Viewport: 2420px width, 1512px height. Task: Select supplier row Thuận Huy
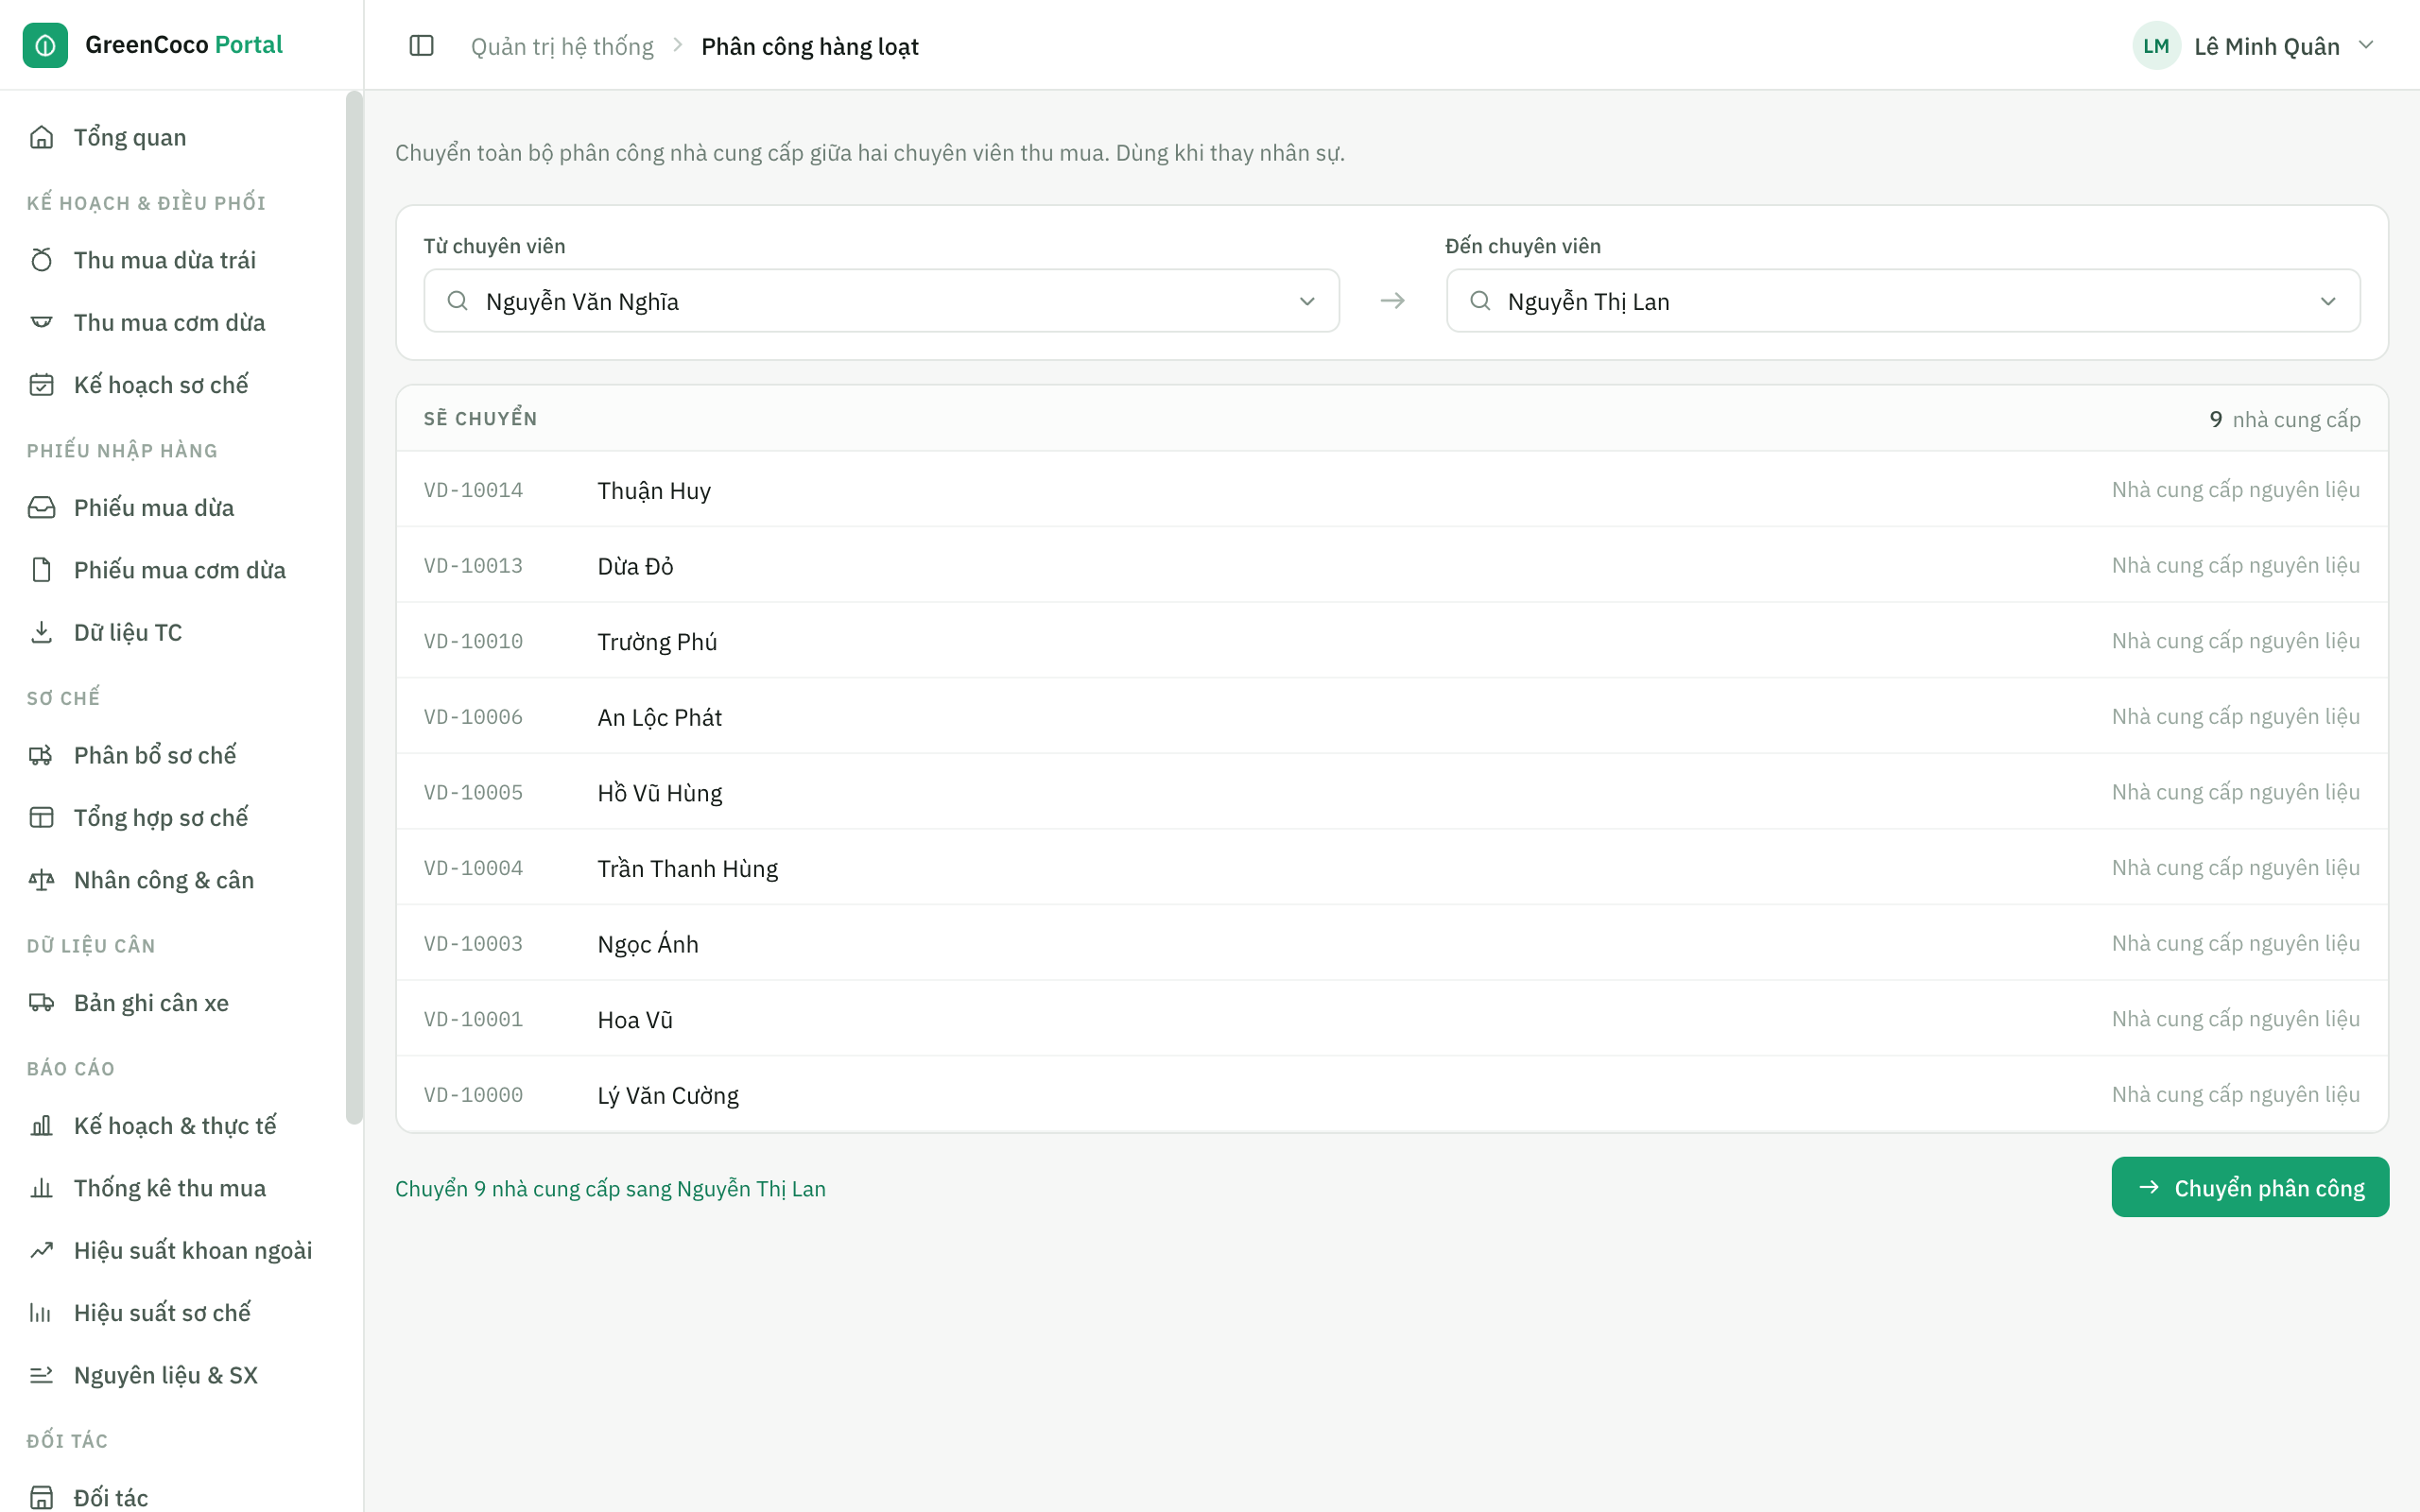point(1392,490)
